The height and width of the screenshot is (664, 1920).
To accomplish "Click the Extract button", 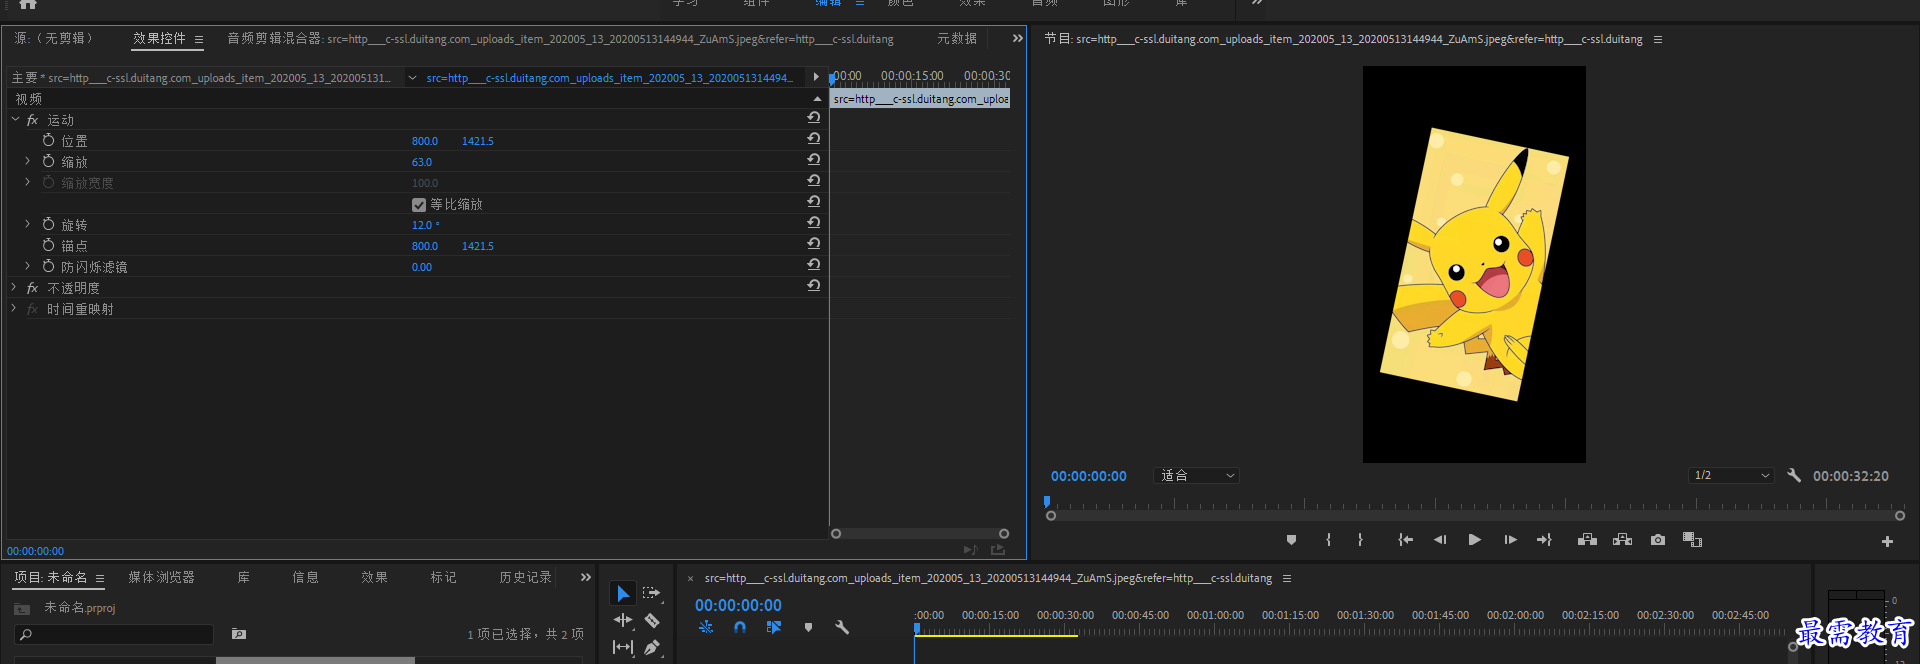I will pyautogui.click(x=1622, y=540).
